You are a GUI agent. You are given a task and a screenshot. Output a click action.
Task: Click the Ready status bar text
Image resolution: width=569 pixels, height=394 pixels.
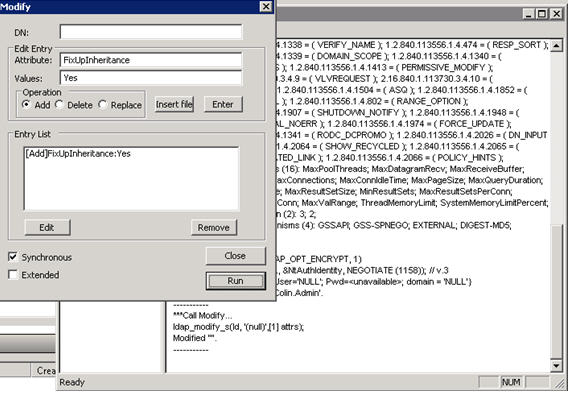click(72, 382)
